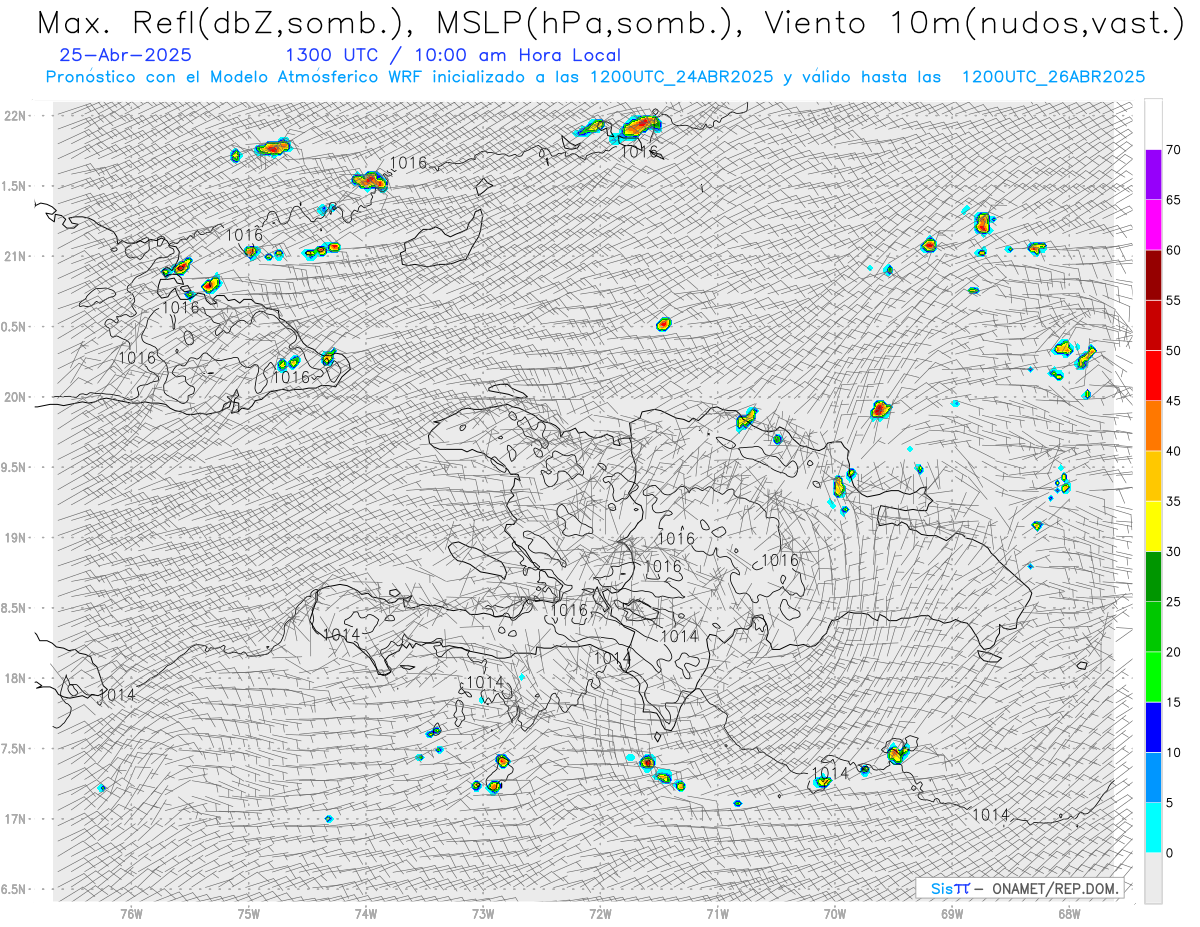Click the magenta 60–65 dBZ legend band
Image resolution: width=1200 pixels, height=927 pixels.
1153,225
